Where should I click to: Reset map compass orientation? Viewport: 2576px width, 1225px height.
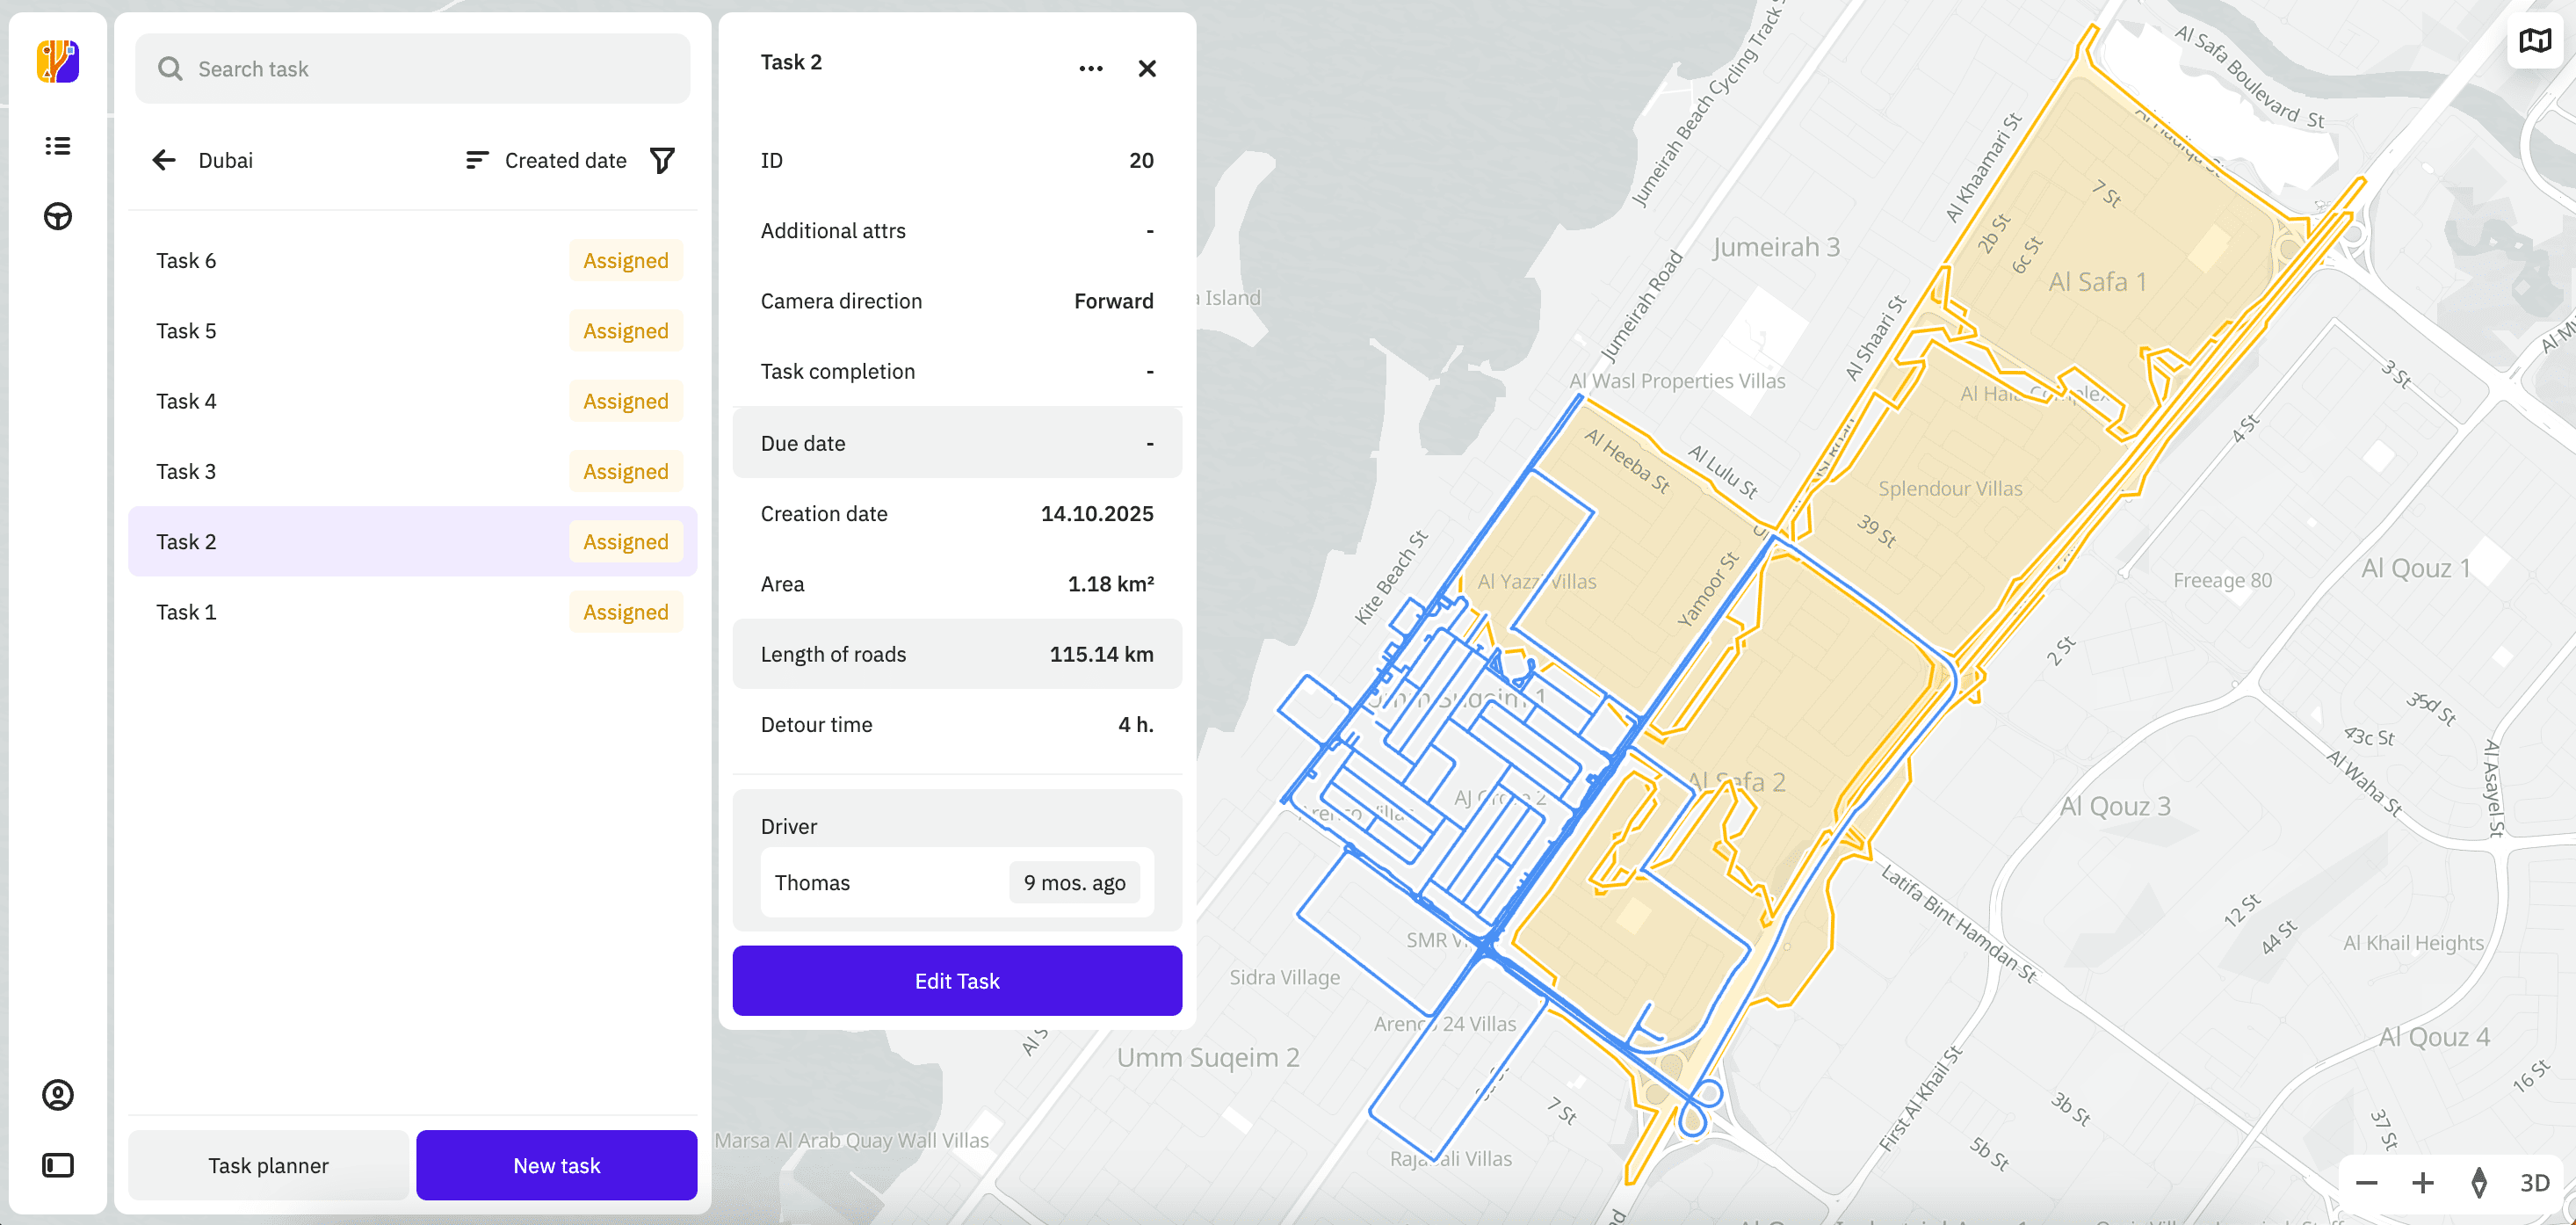pyautogui.click(x=2478, y=1183)
